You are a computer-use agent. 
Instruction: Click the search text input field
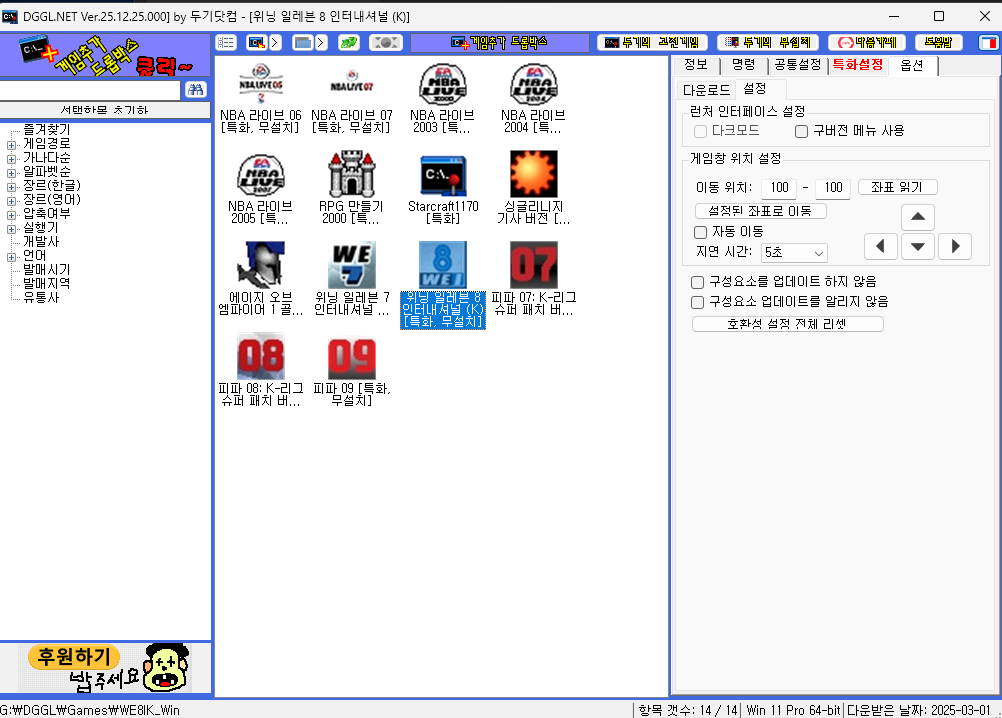tap(90, 90)
